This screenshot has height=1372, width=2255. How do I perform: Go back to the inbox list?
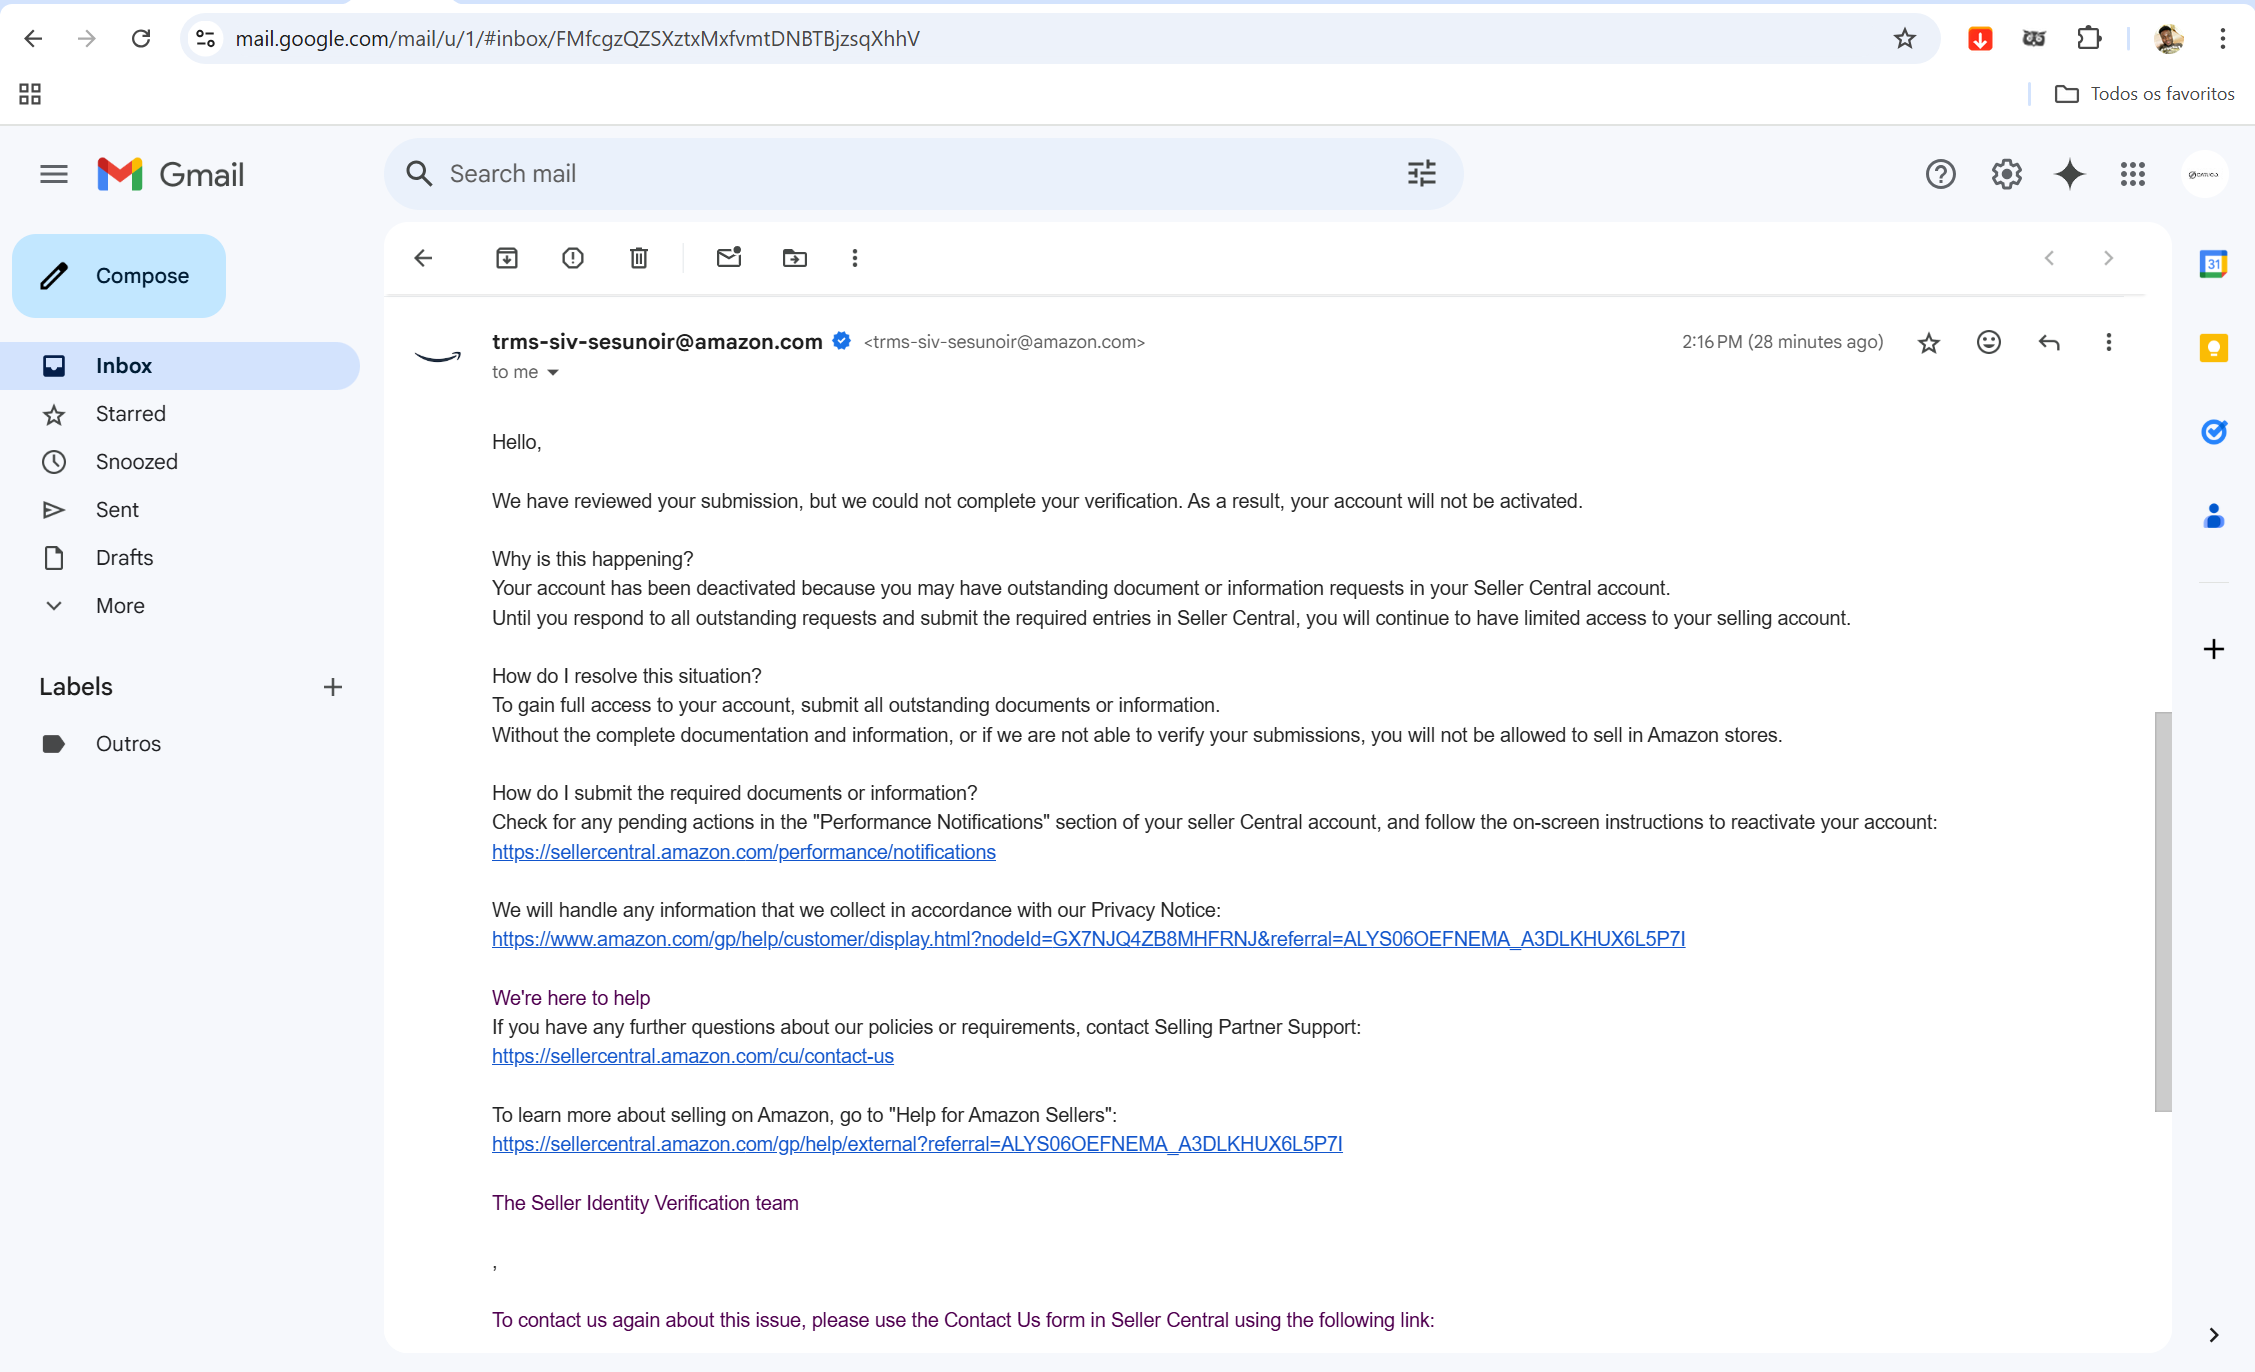pos(423,258)
